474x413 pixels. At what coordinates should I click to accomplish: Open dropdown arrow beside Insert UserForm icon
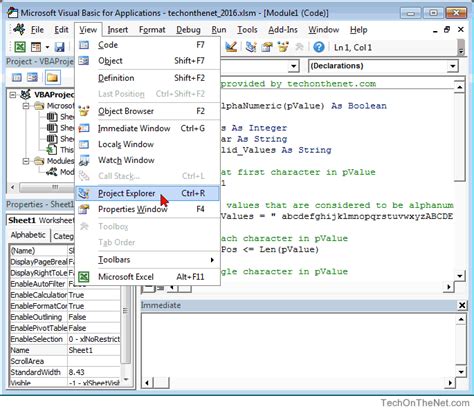click(47, 47)
